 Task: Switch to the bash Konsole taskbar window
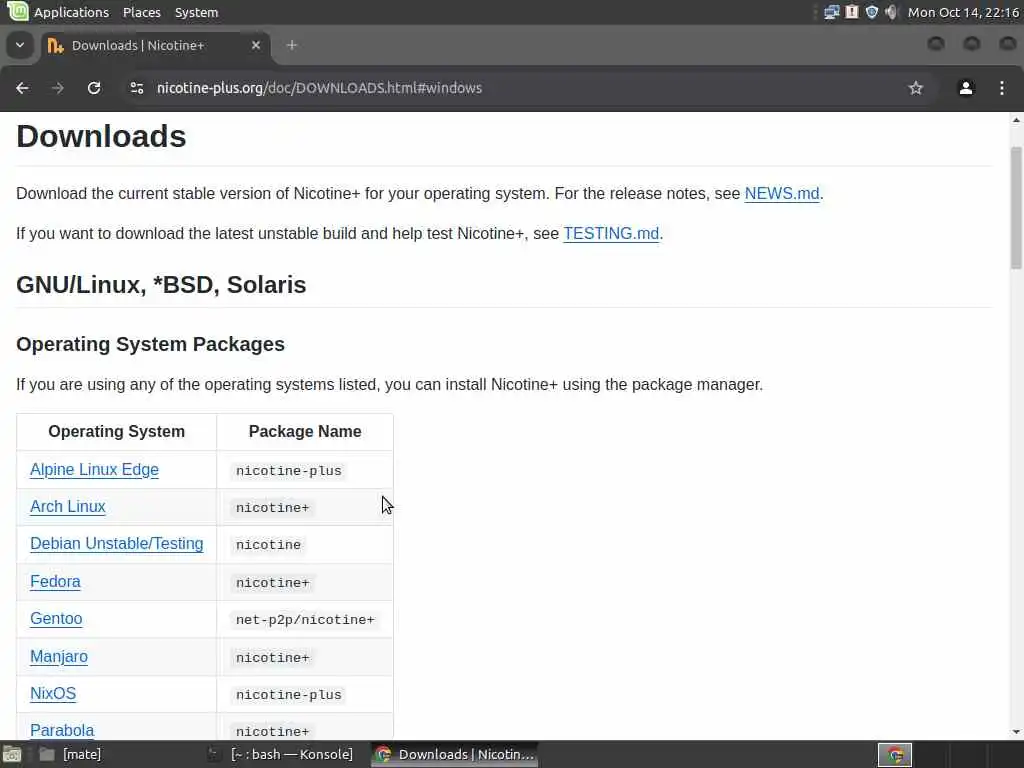pos(281,754)
